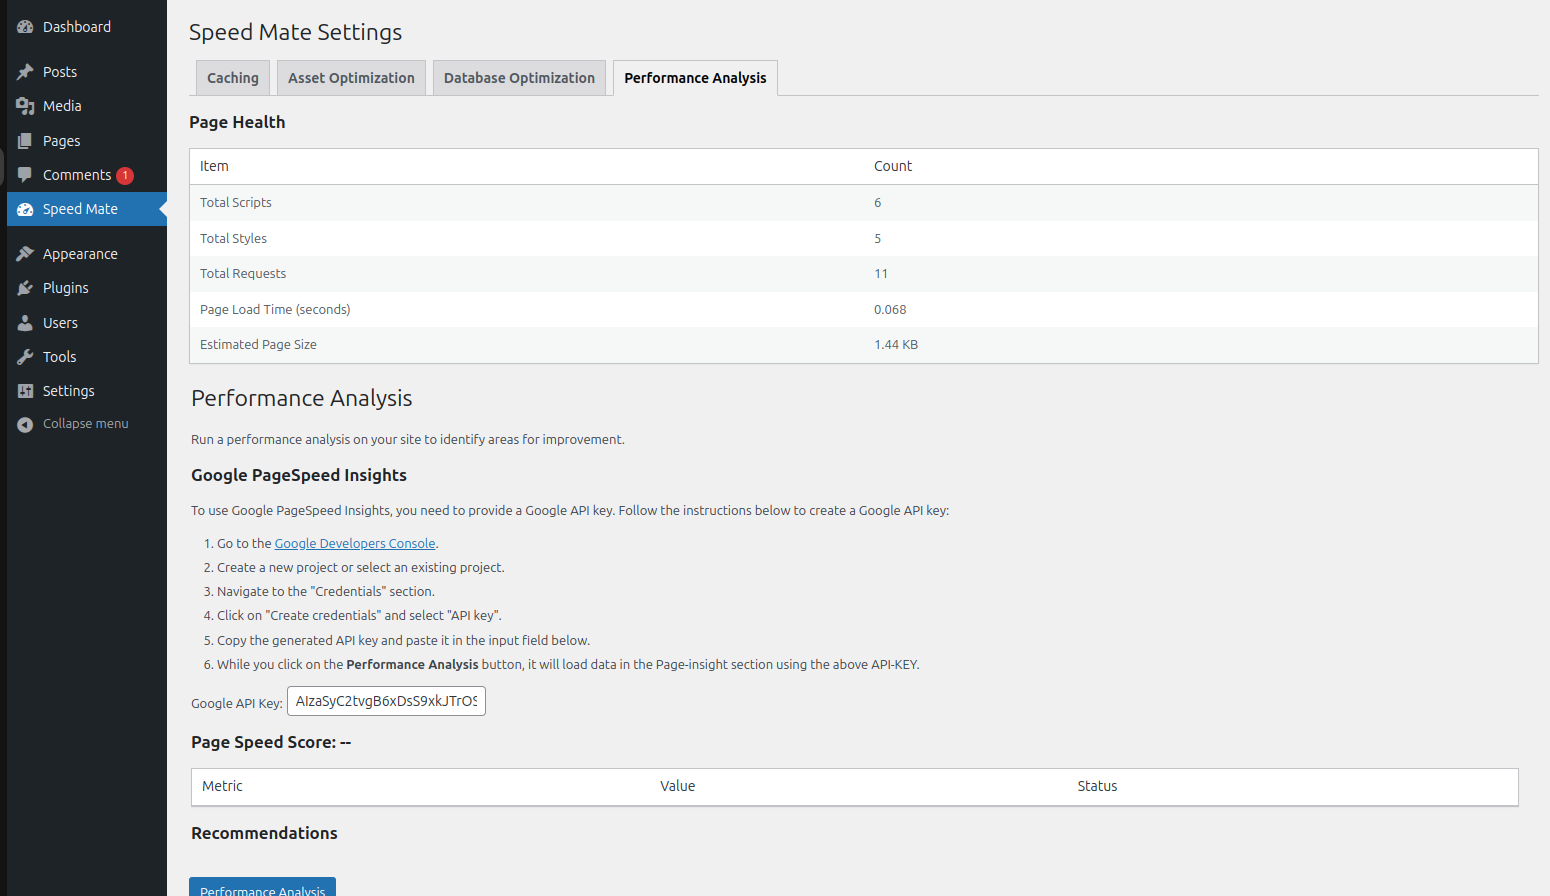Click the Plugins plug icon

pos(25,288)
